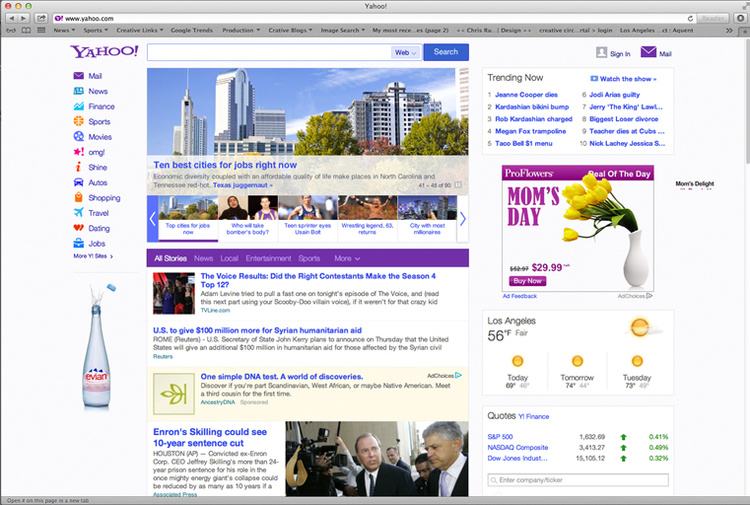750x505 pixels.
Task: Open the Web search type dropdown
Action: [406, 53]
